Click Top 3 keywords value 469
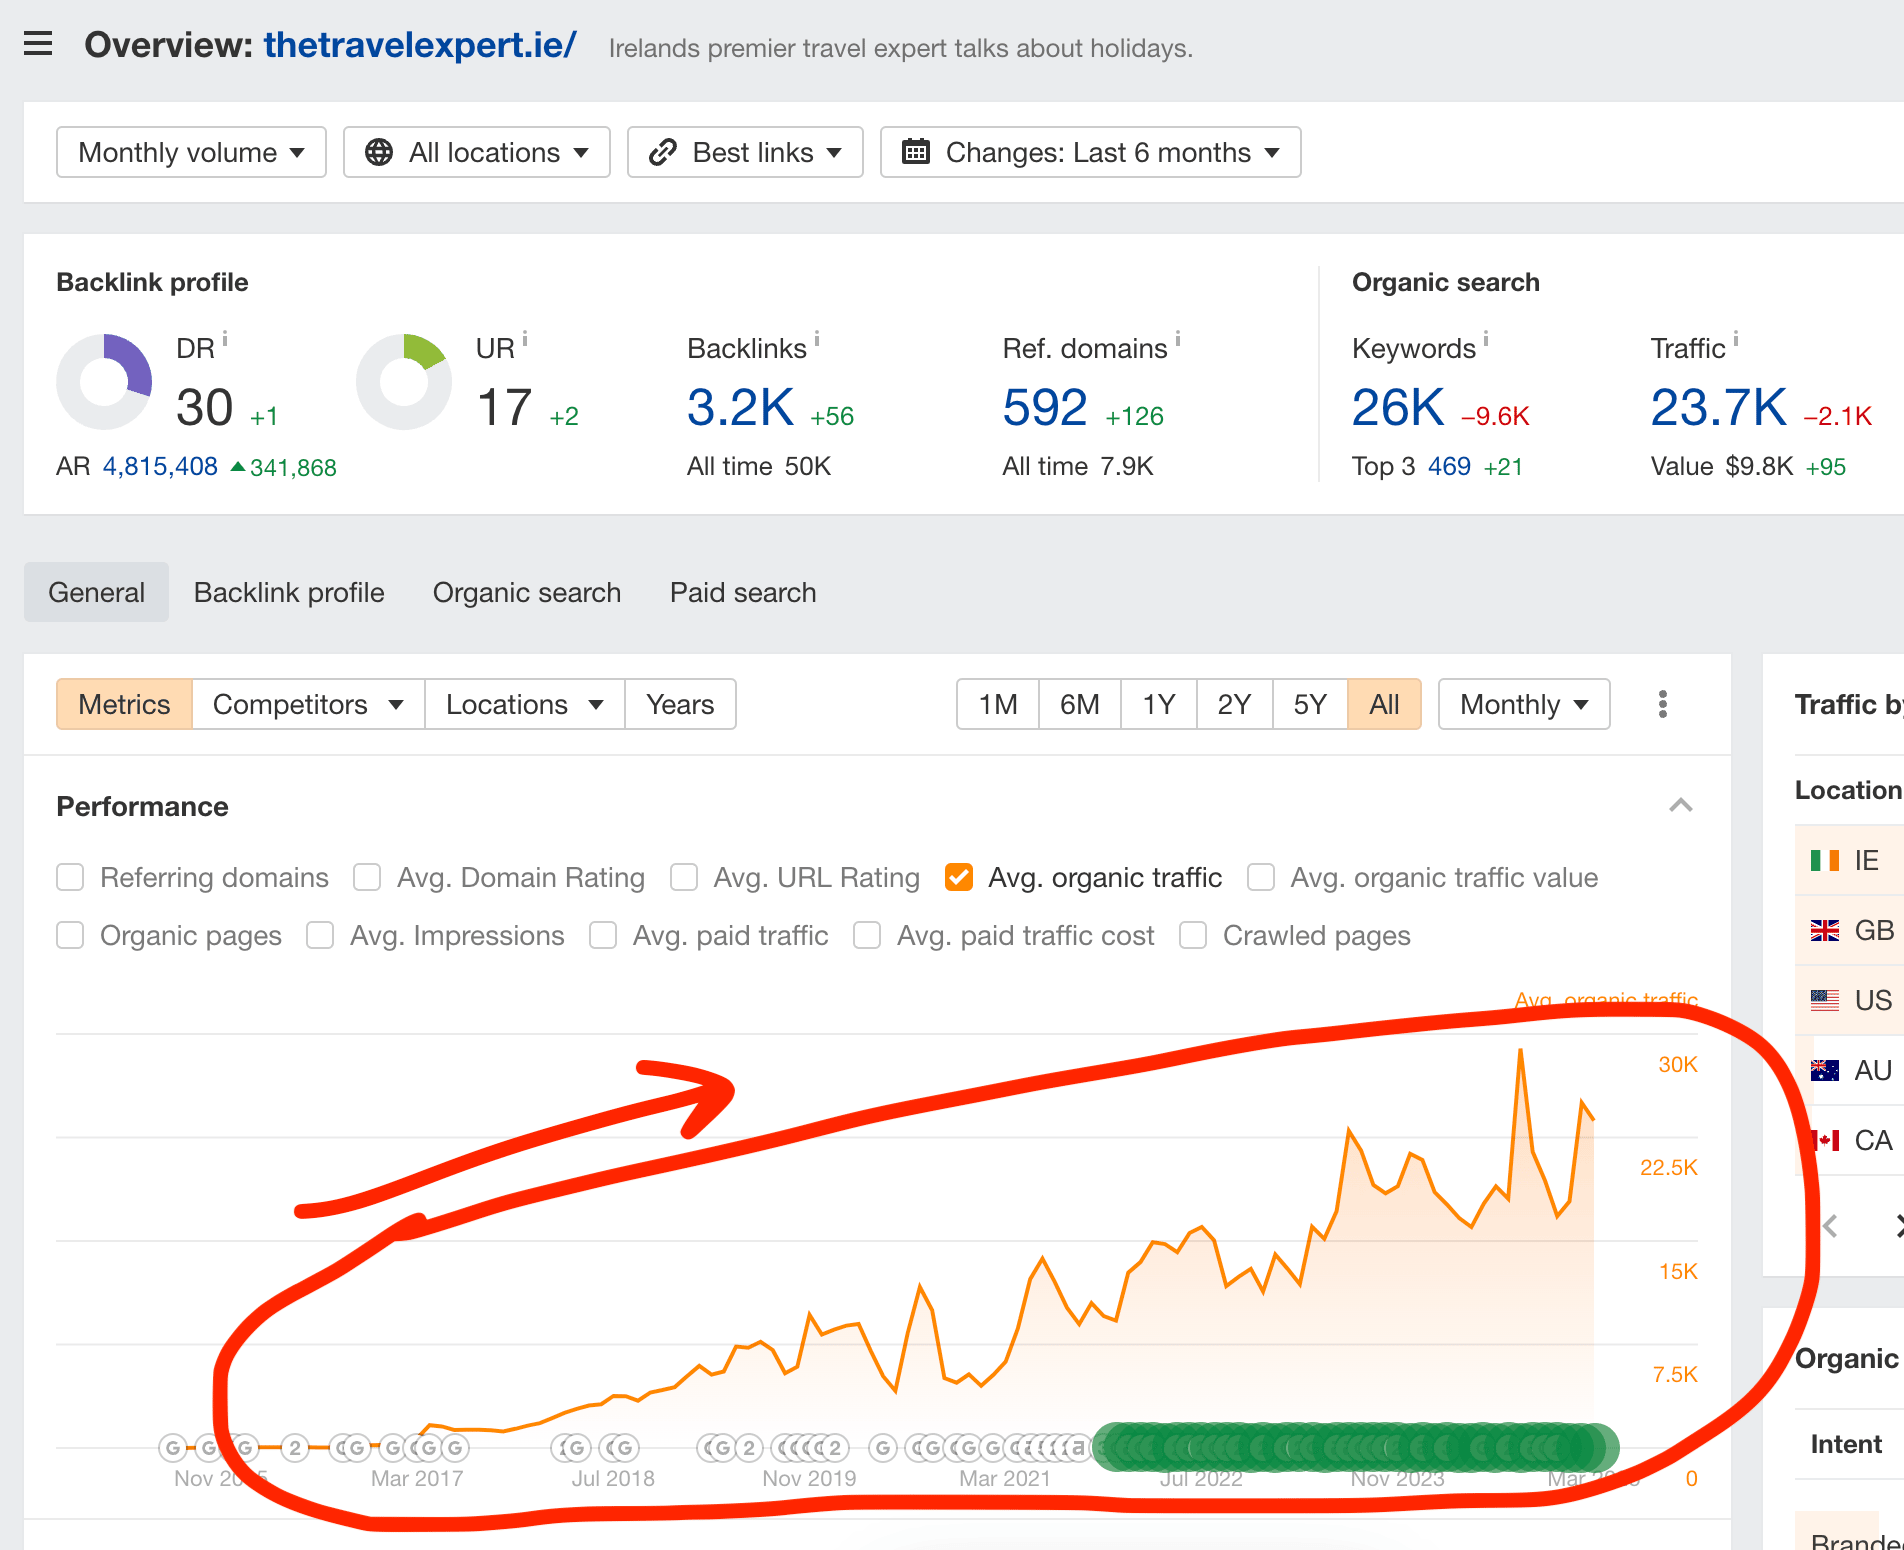The width and height of the screenshot is (1904, 1550). (1449, 466)
